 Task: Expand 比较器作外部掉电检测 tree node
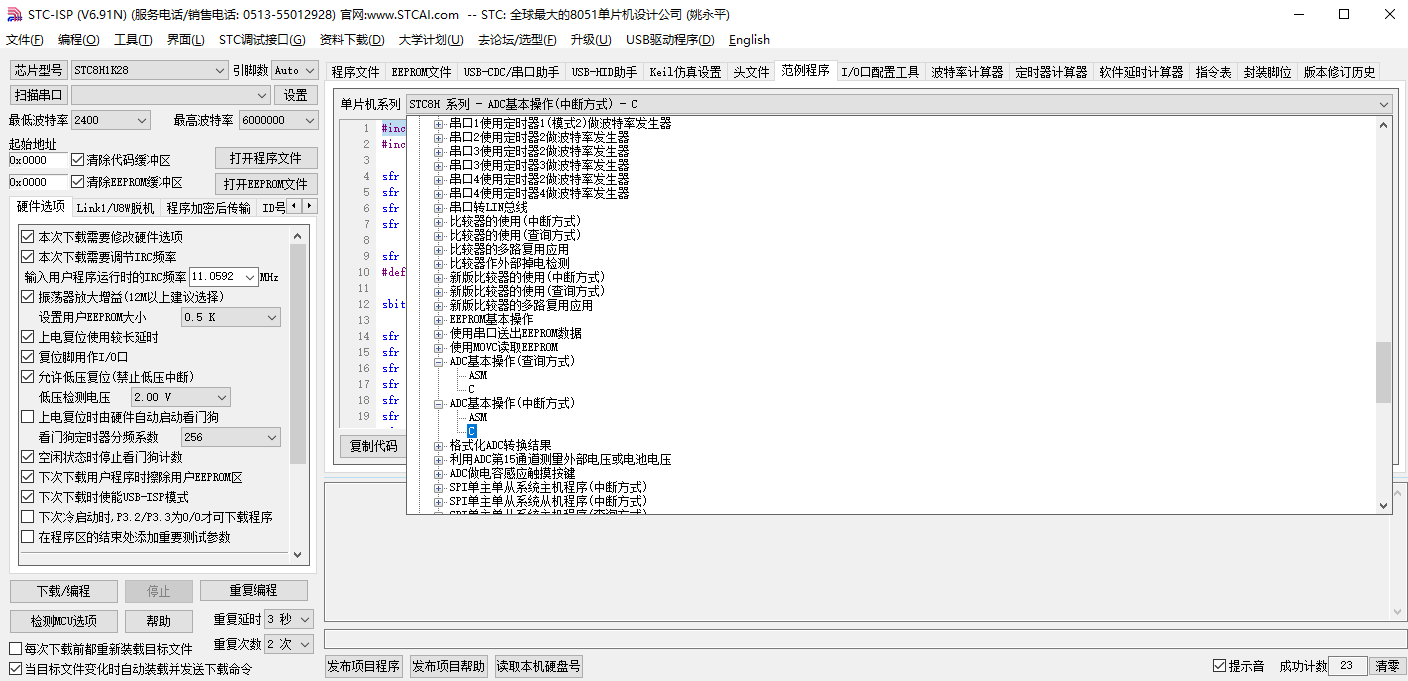coord(438,263)
